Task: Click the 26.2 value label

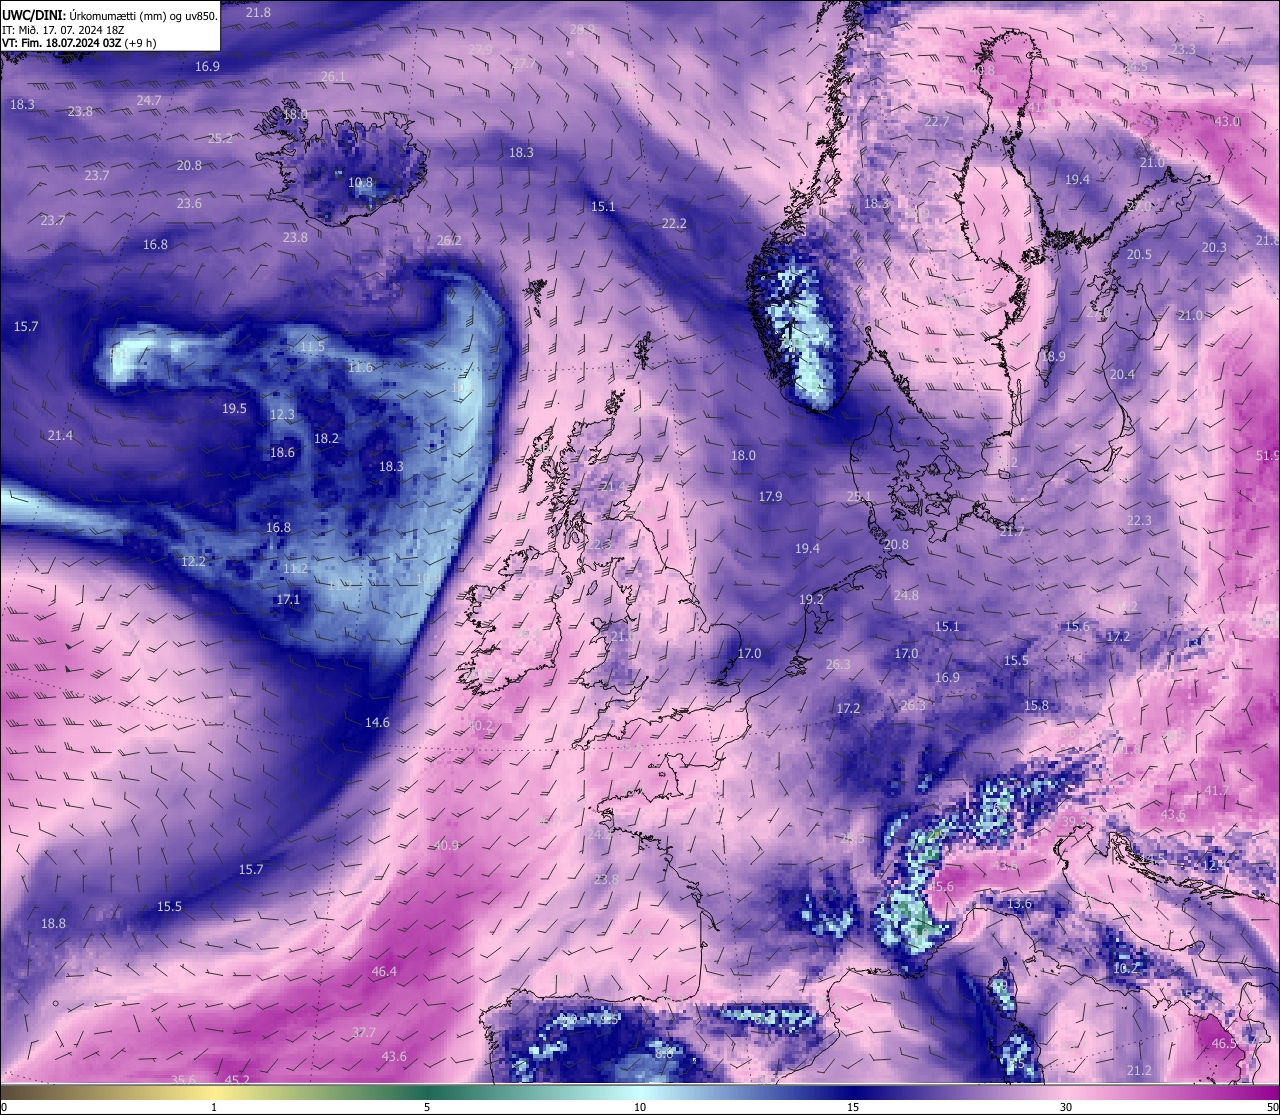Action: point(449,240)
